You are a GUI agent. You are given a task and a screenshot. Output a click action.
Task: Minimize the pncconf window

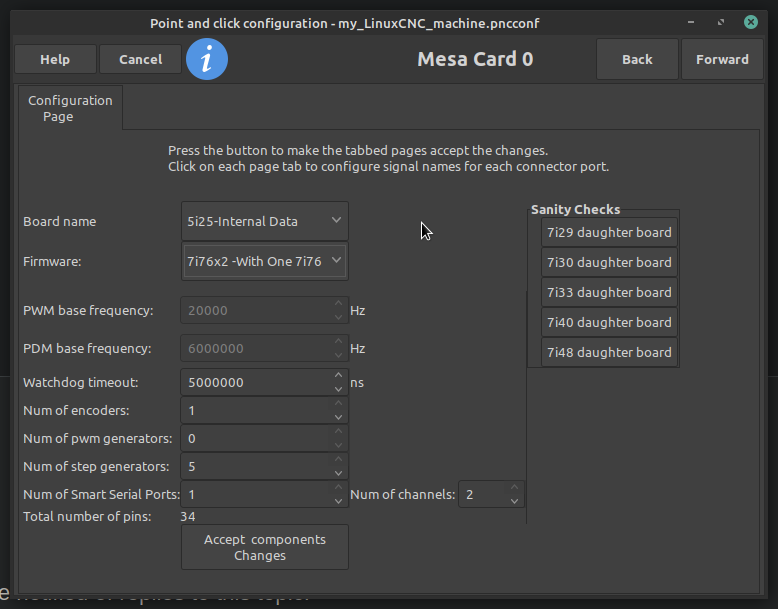coord(691,22)
